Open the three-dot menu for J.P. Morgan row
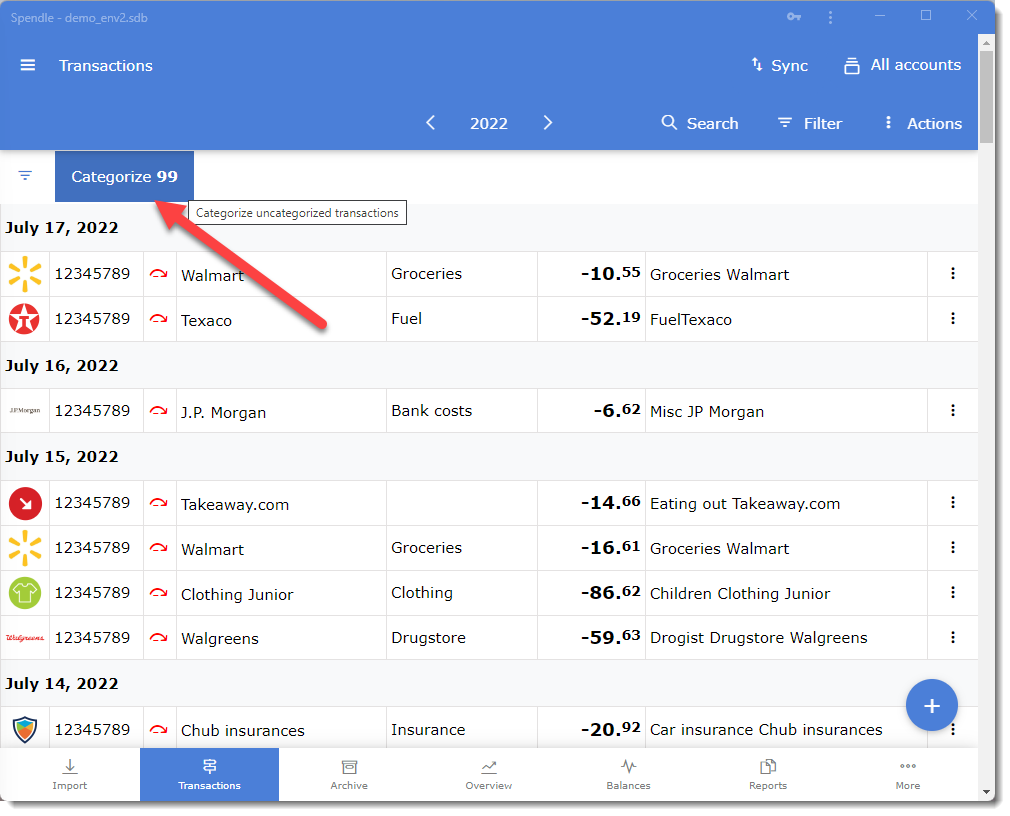1010x816 pixels. [x=953, y=410]
